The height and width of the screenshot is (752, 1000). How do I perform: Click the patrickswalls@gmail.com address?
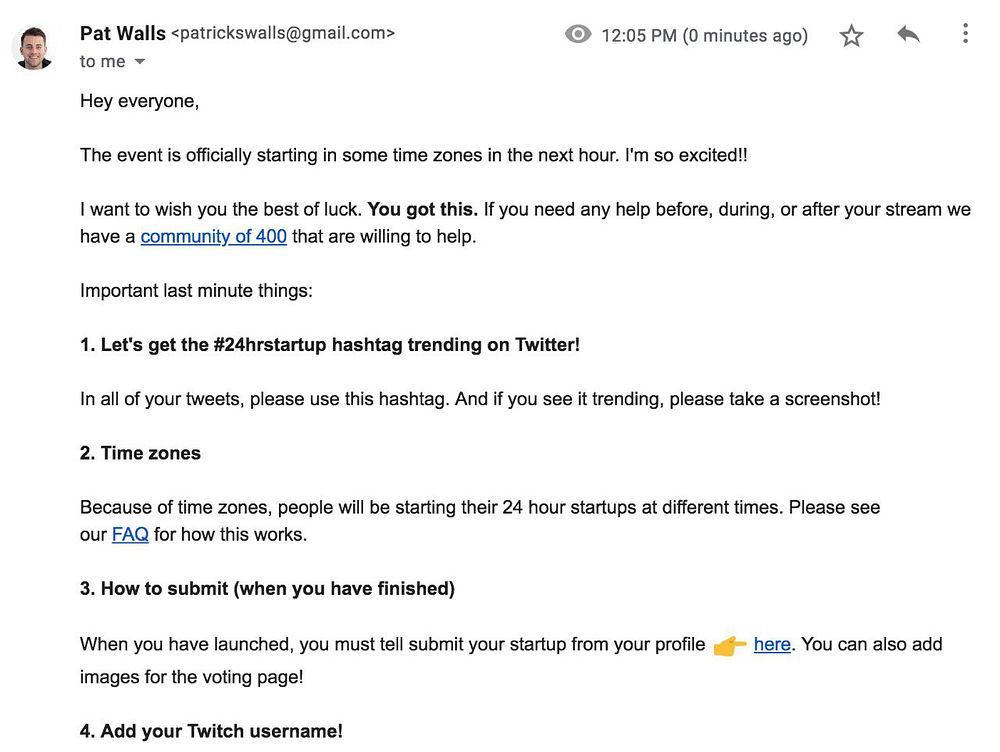(x=283, y=33)
